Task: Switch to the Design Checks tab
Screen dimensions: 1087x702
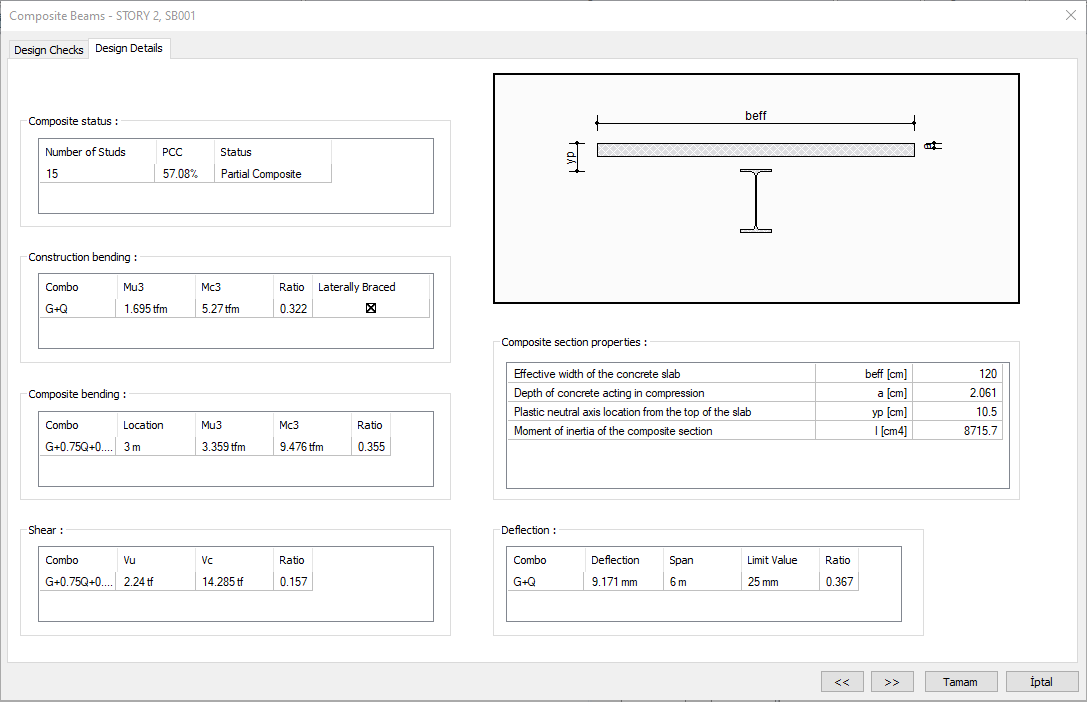Action: click(x=49, y=50)
